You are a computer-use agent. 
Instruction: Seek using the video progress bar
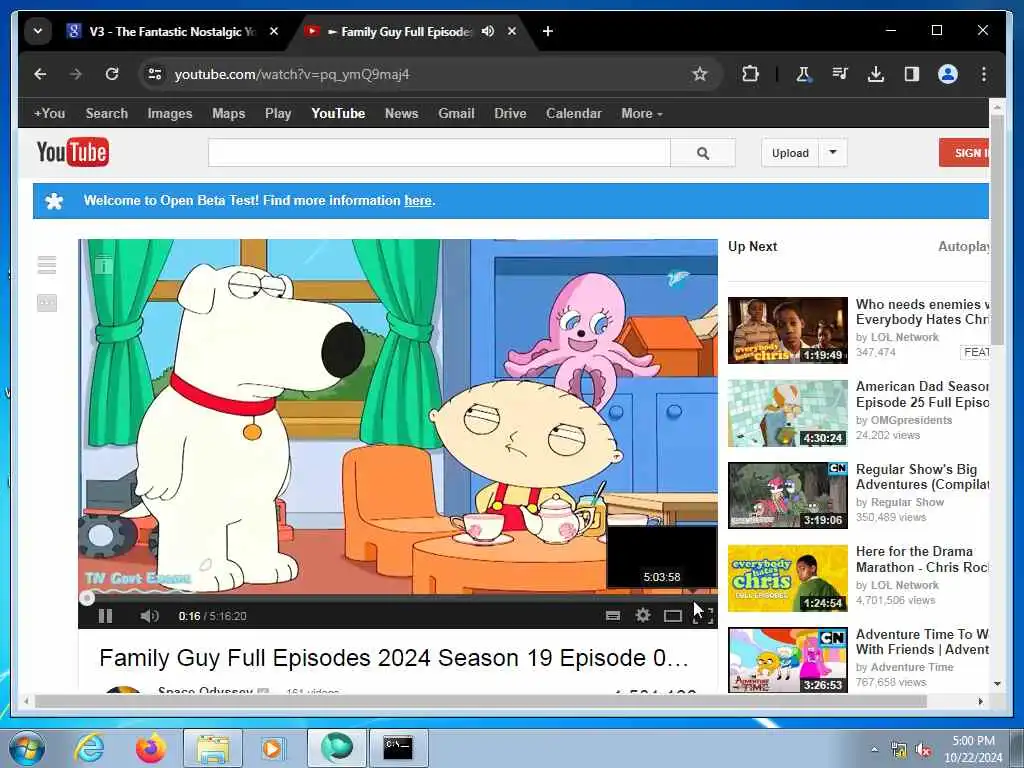click(x=398, y=598)
